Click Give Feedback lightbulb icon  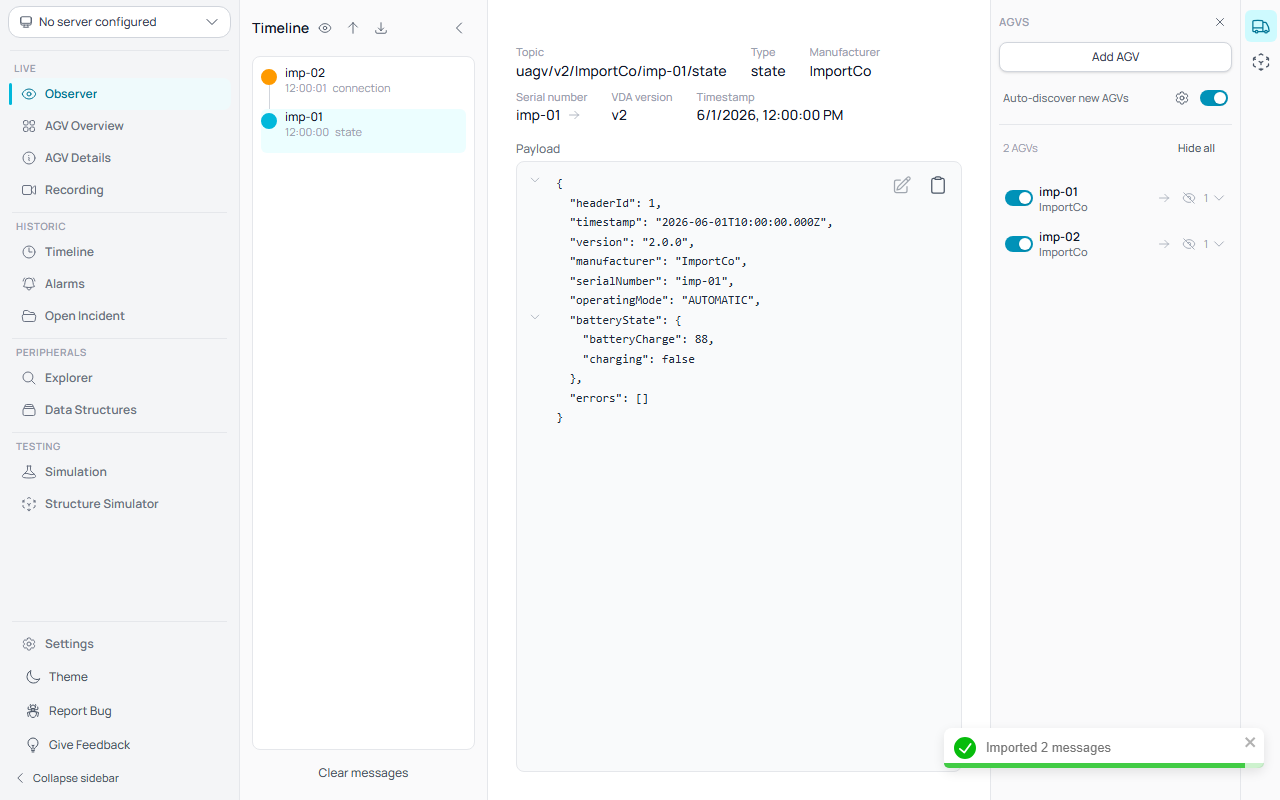tap(33, 745)
